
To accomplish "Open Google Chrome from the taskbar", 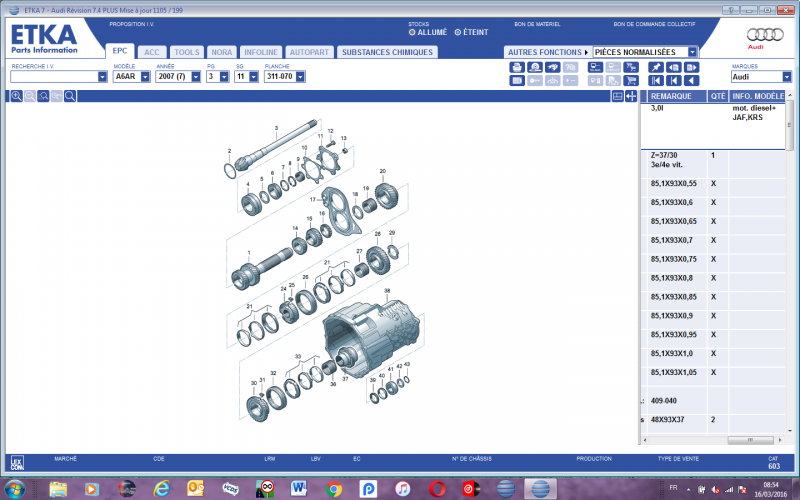I will (334, 488).
